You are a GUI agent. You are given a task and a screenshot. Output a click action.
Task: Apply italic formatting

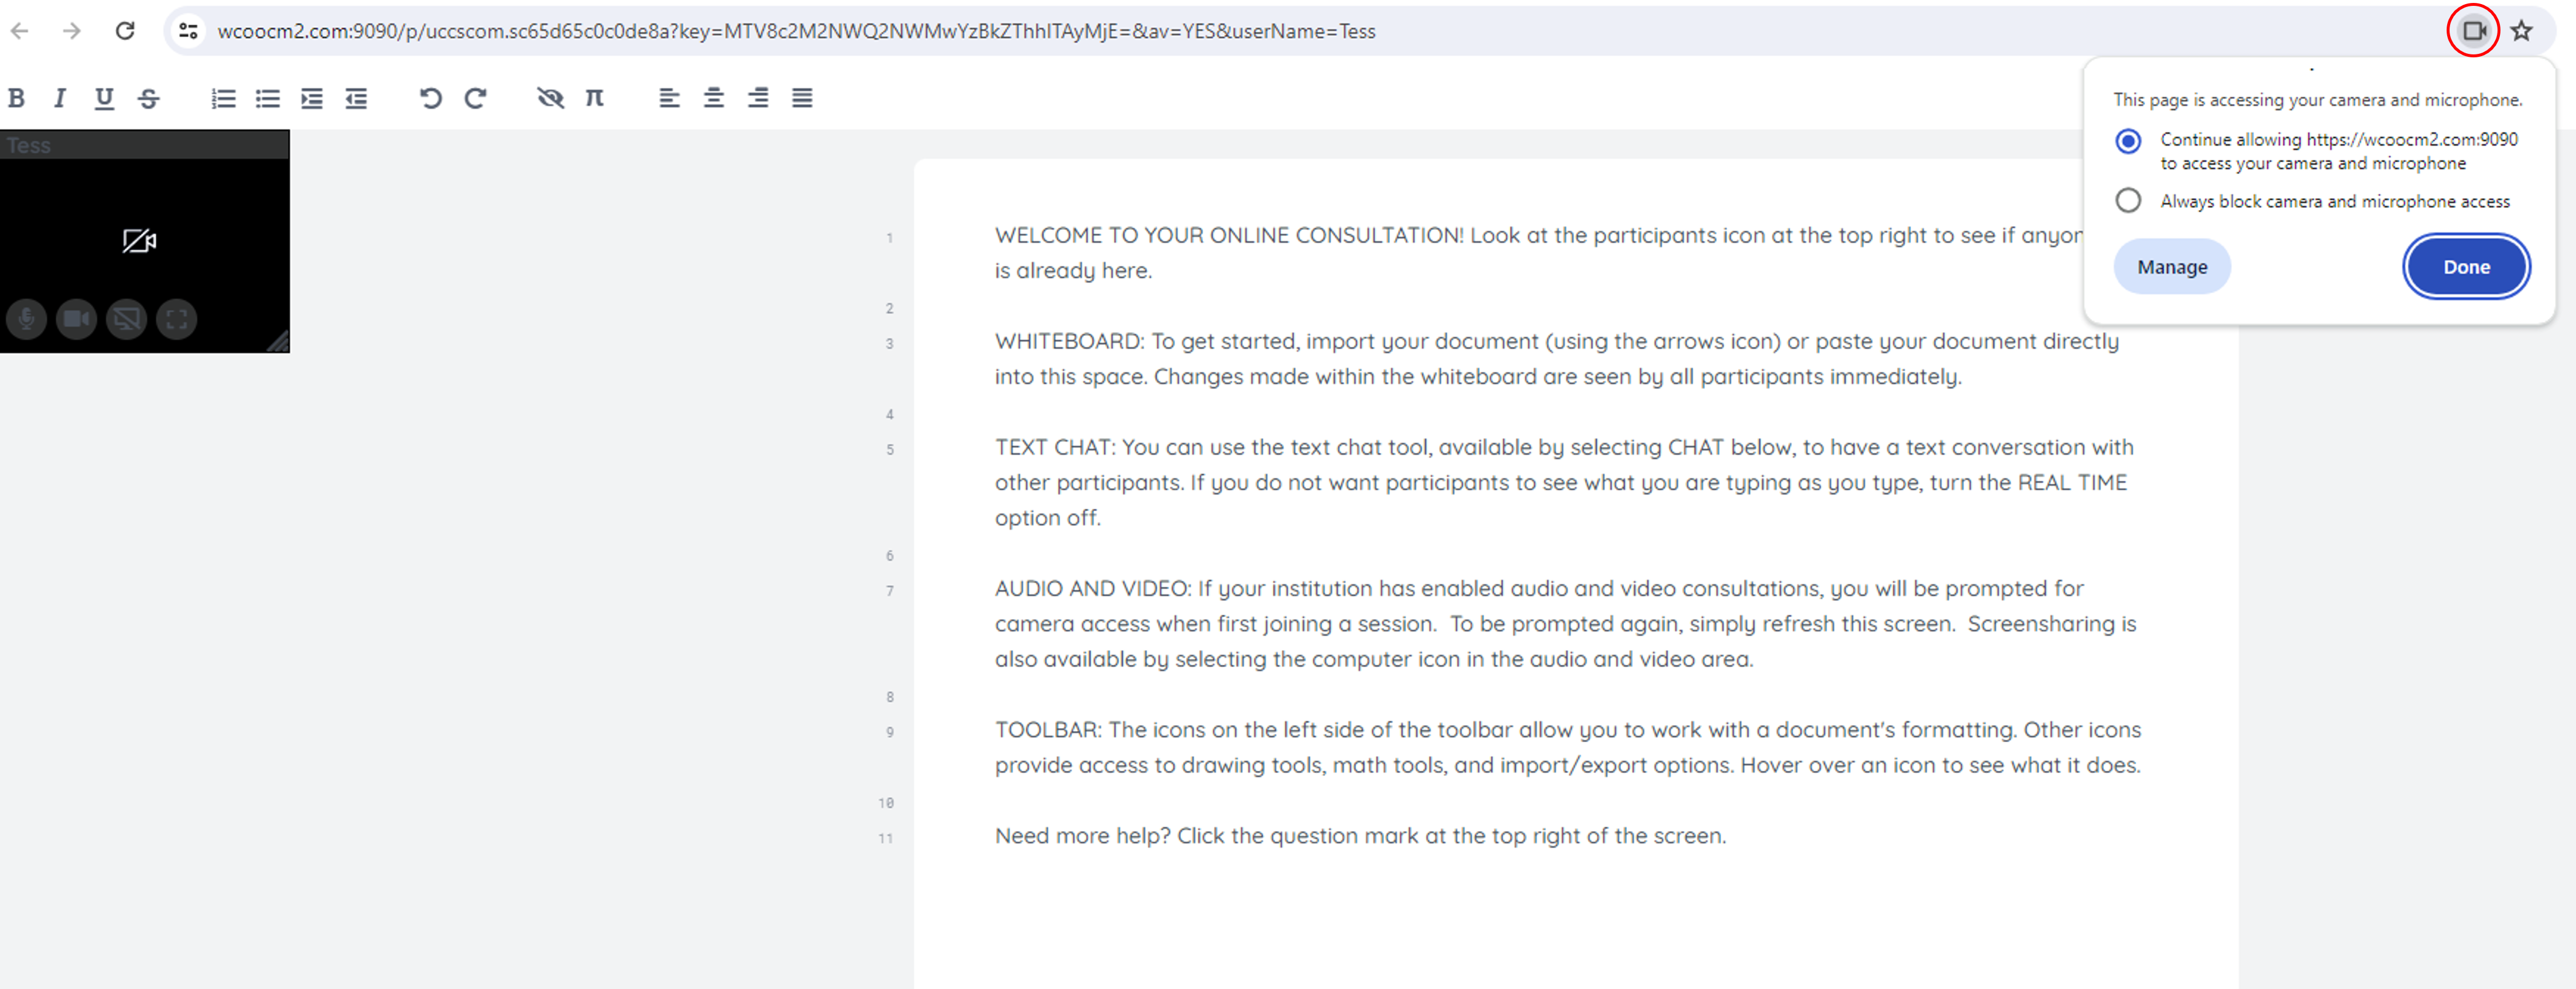coord(60,98)
